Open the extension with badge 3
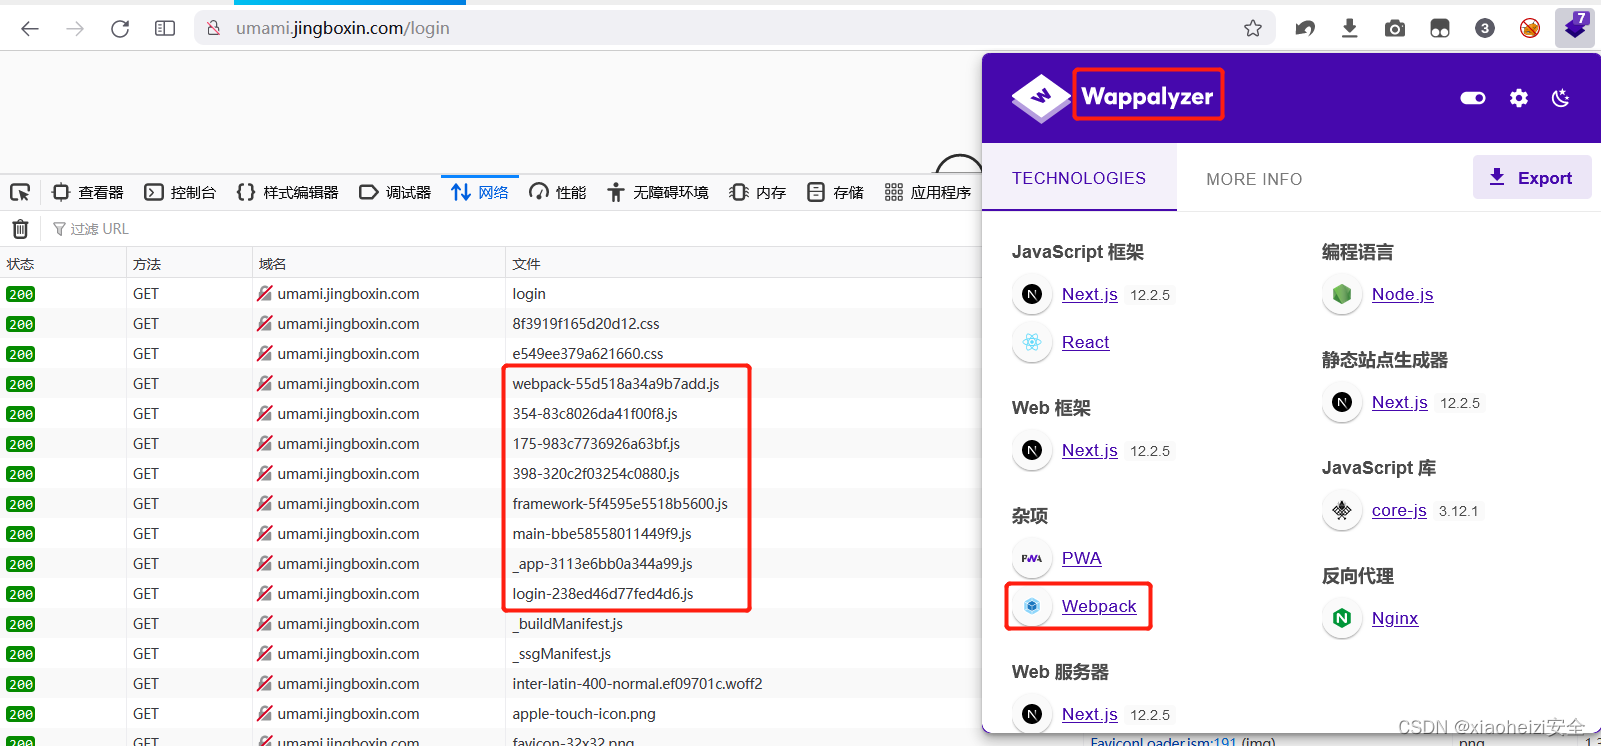The image size is (1601, 746). coord(1485,28)
